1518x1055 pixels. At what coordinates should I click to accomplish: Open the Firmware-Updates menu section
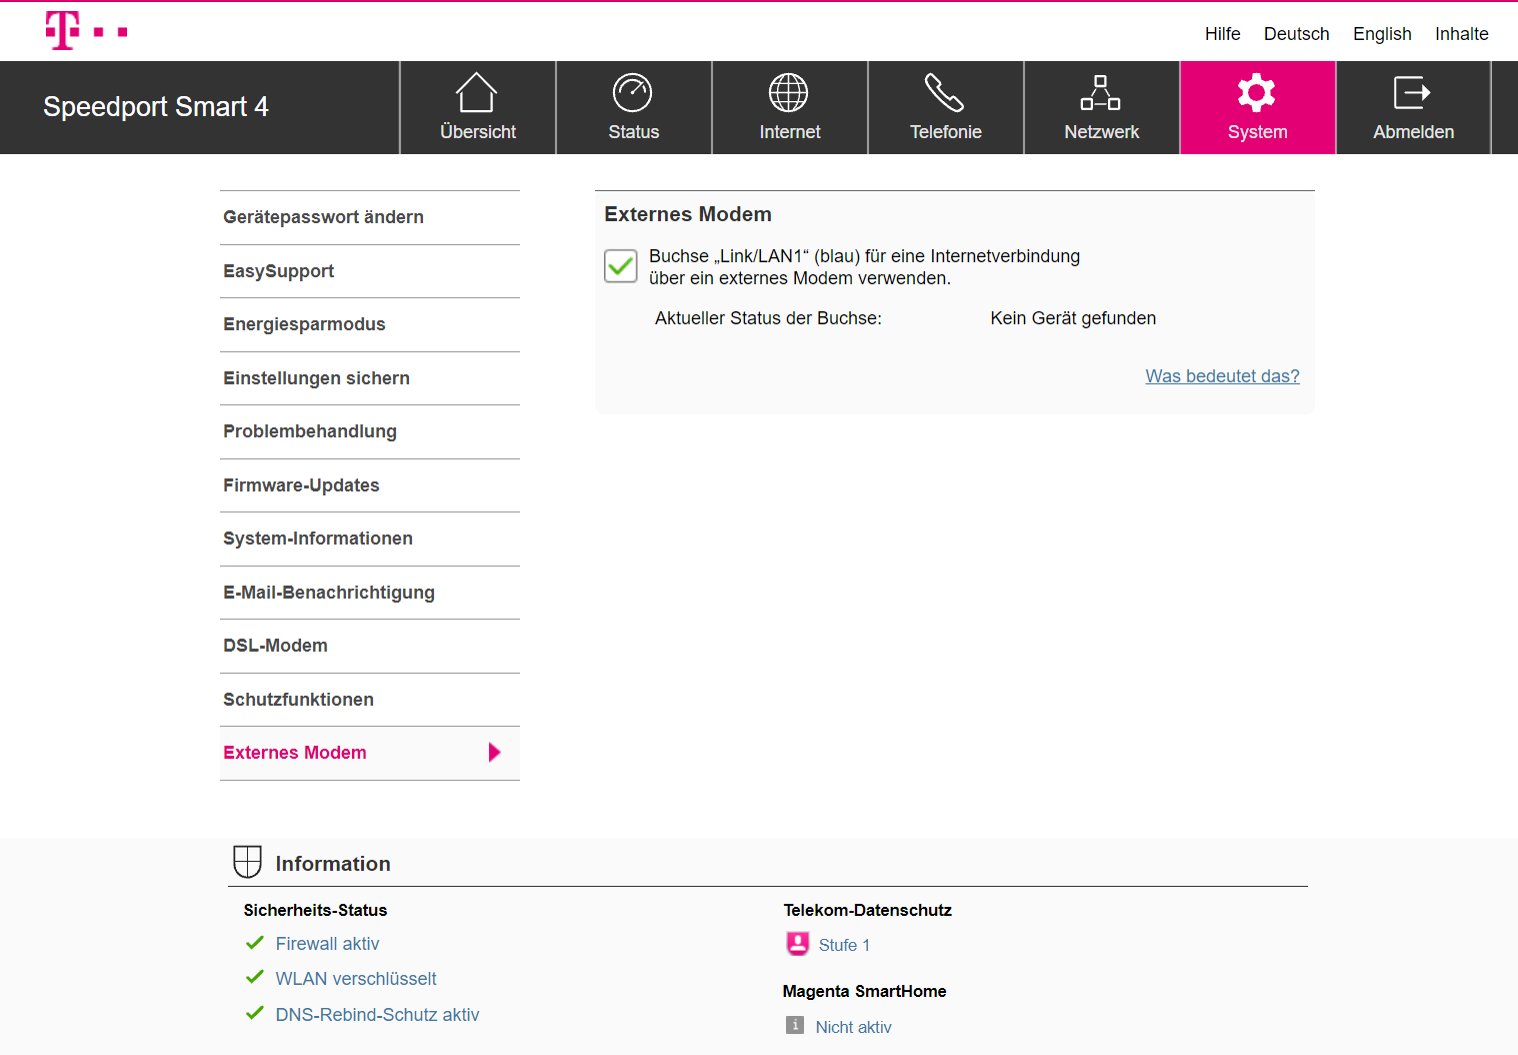[x=301, y=485]
